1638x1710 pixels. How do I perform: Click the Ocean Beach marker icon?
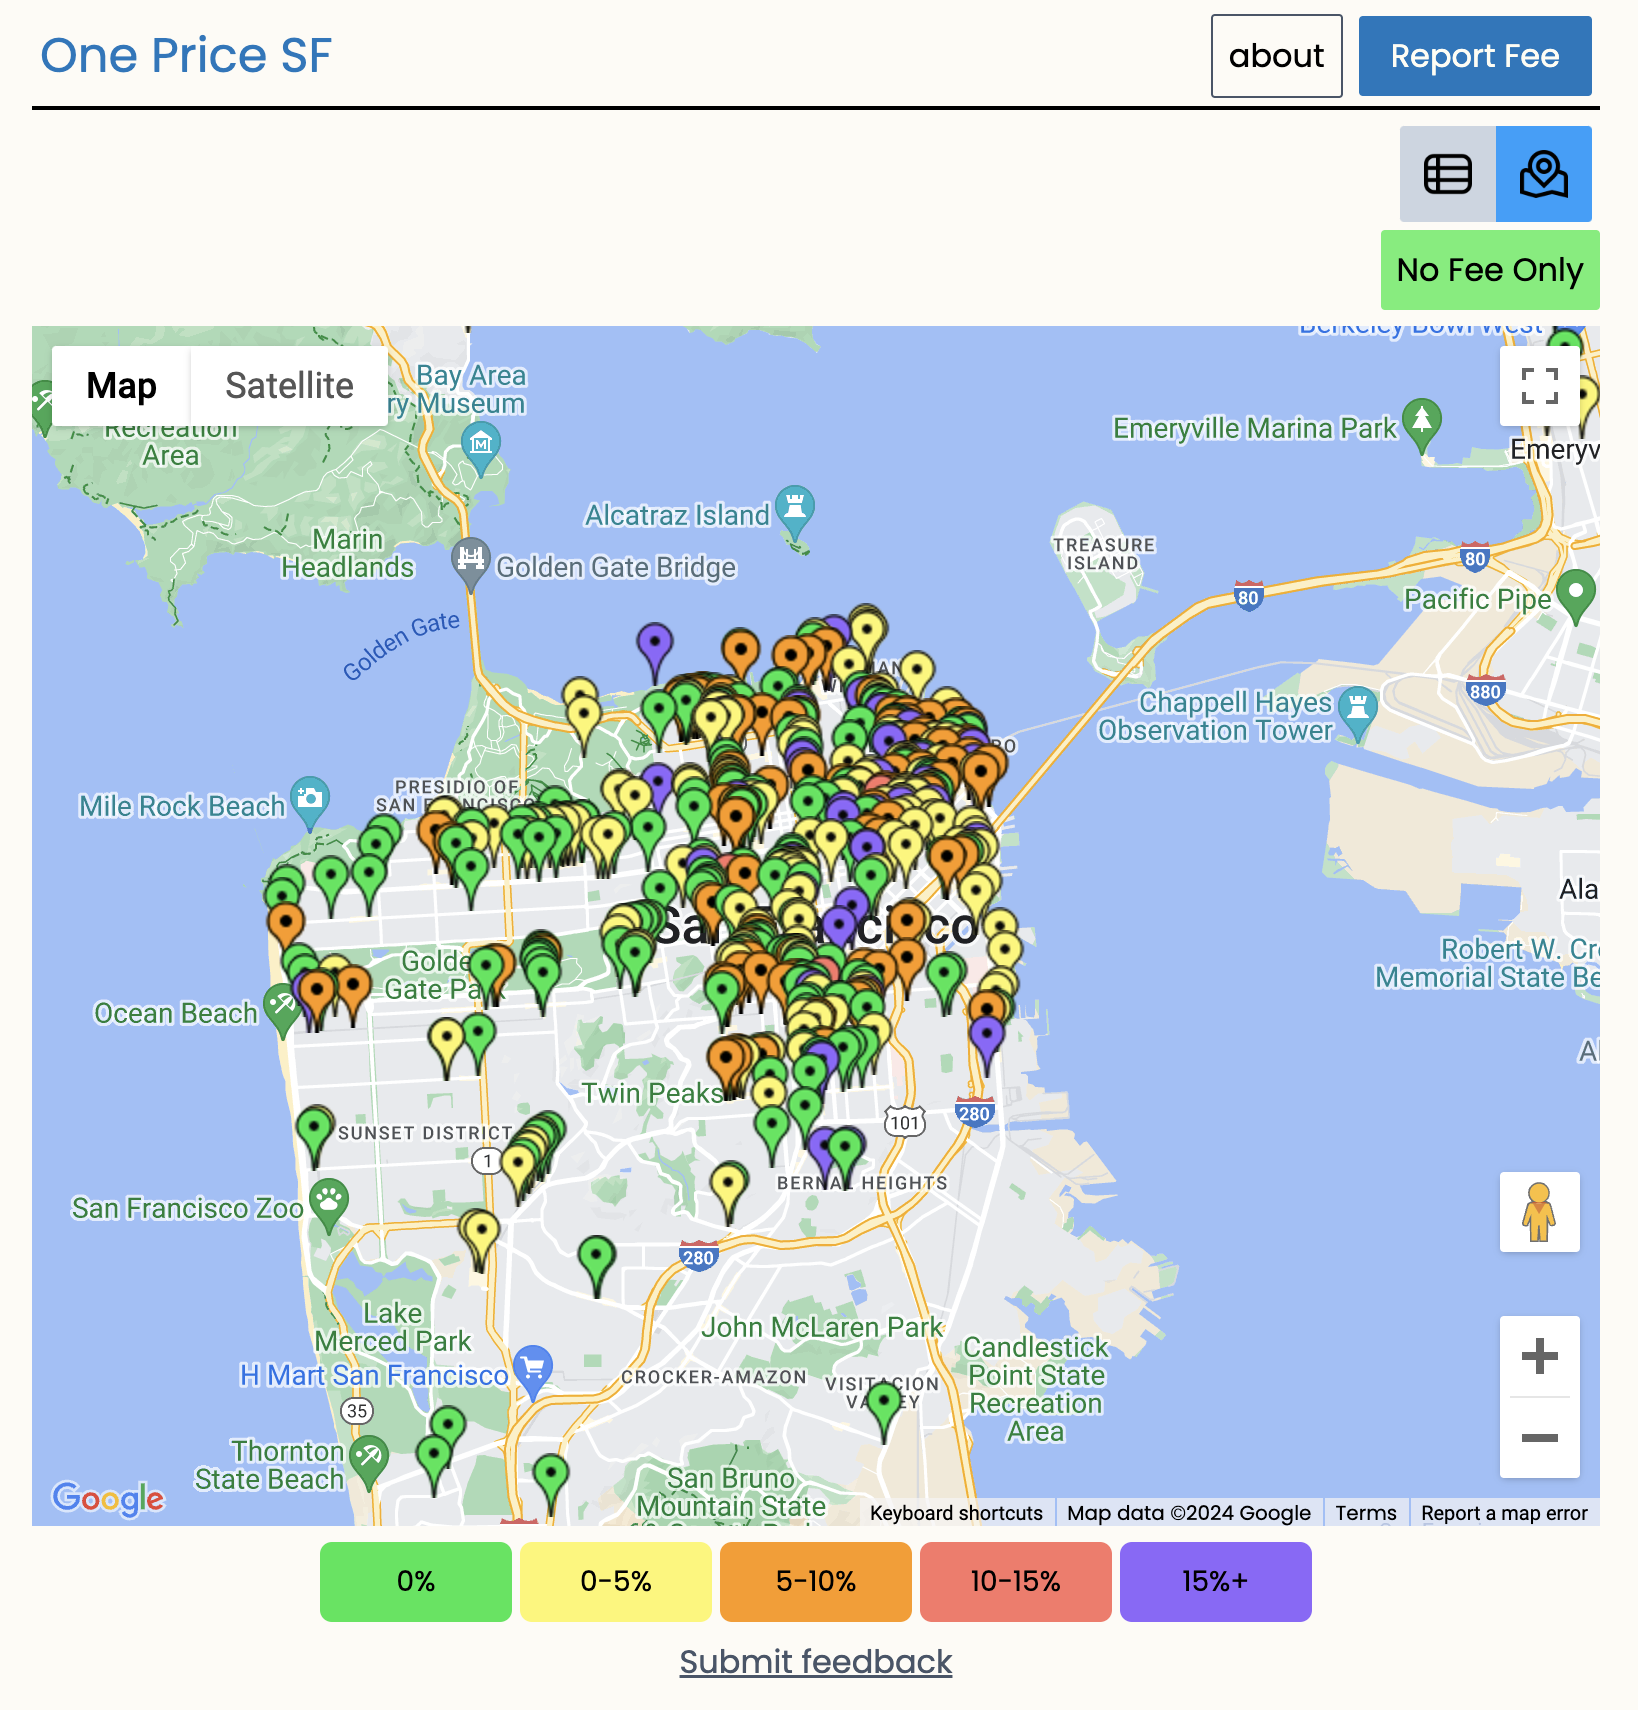(x=282, y=1004)
